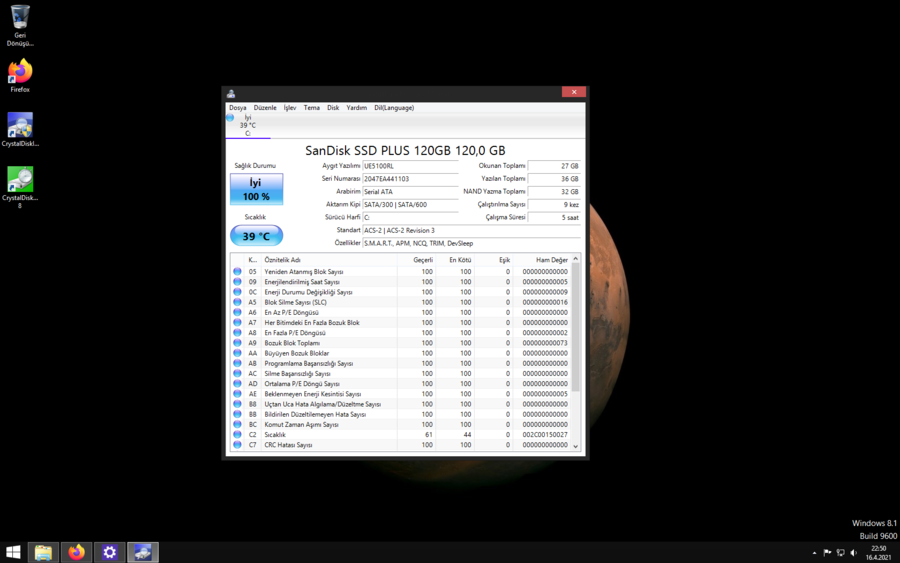Click the Windows Start button
Viewport: 900px width, 563px height.
click(x=13, y=552)
